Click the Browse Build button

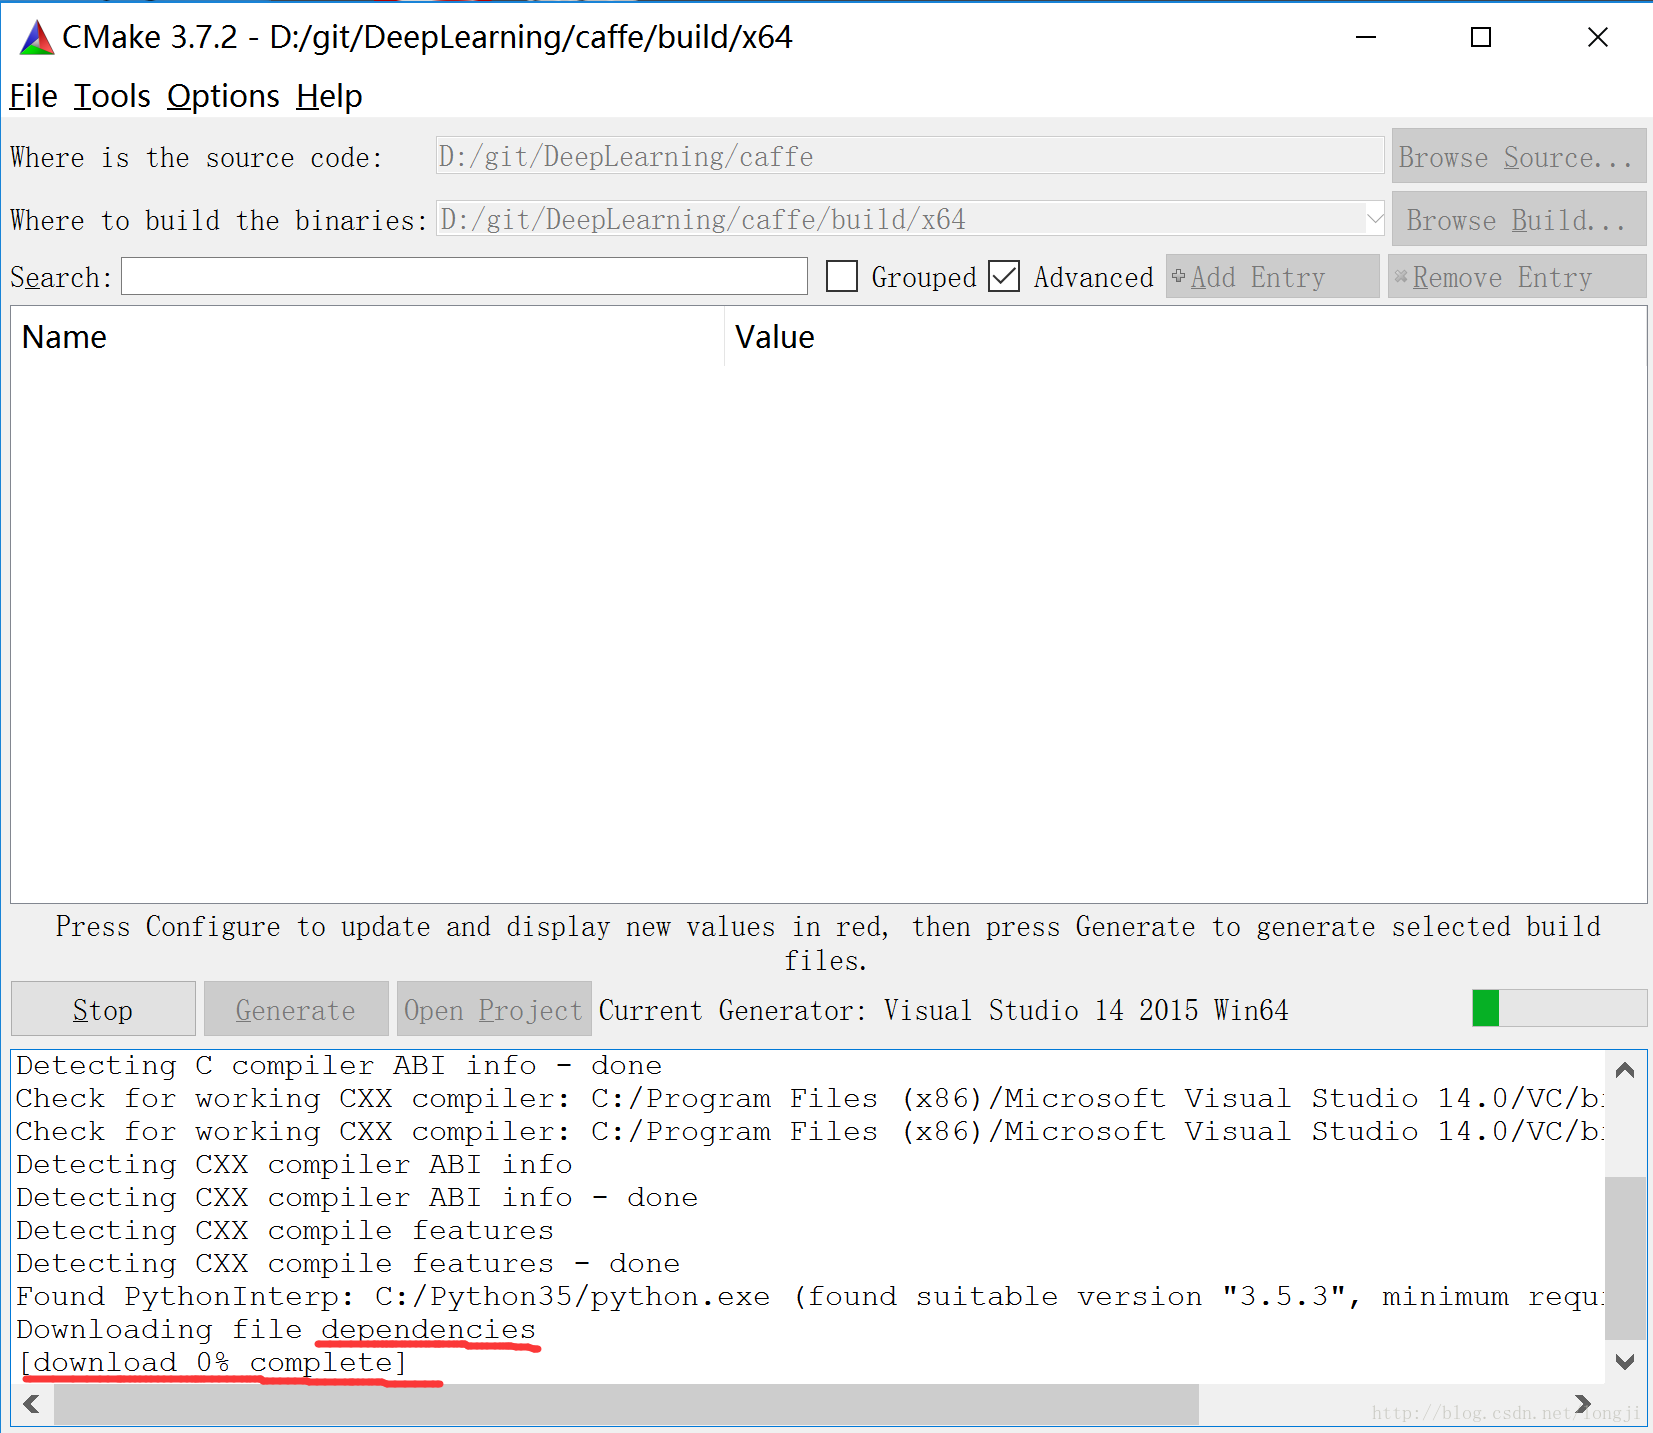point(1518,219)
